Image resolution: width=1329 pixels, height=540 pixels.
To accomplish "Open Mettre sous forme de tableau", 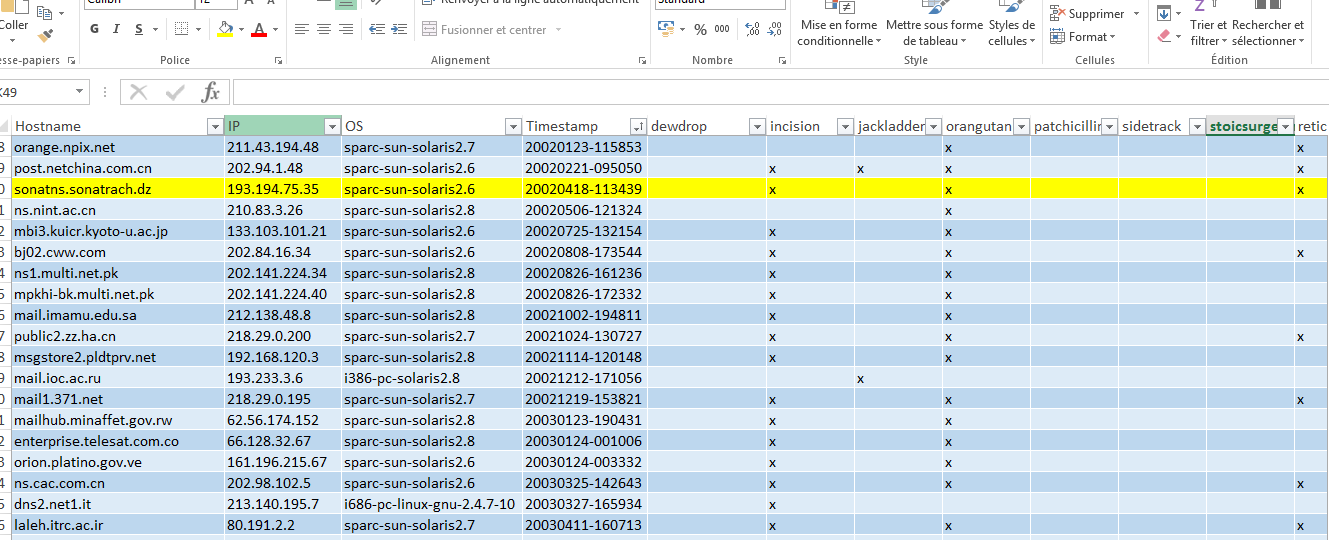I will point(934,24).
